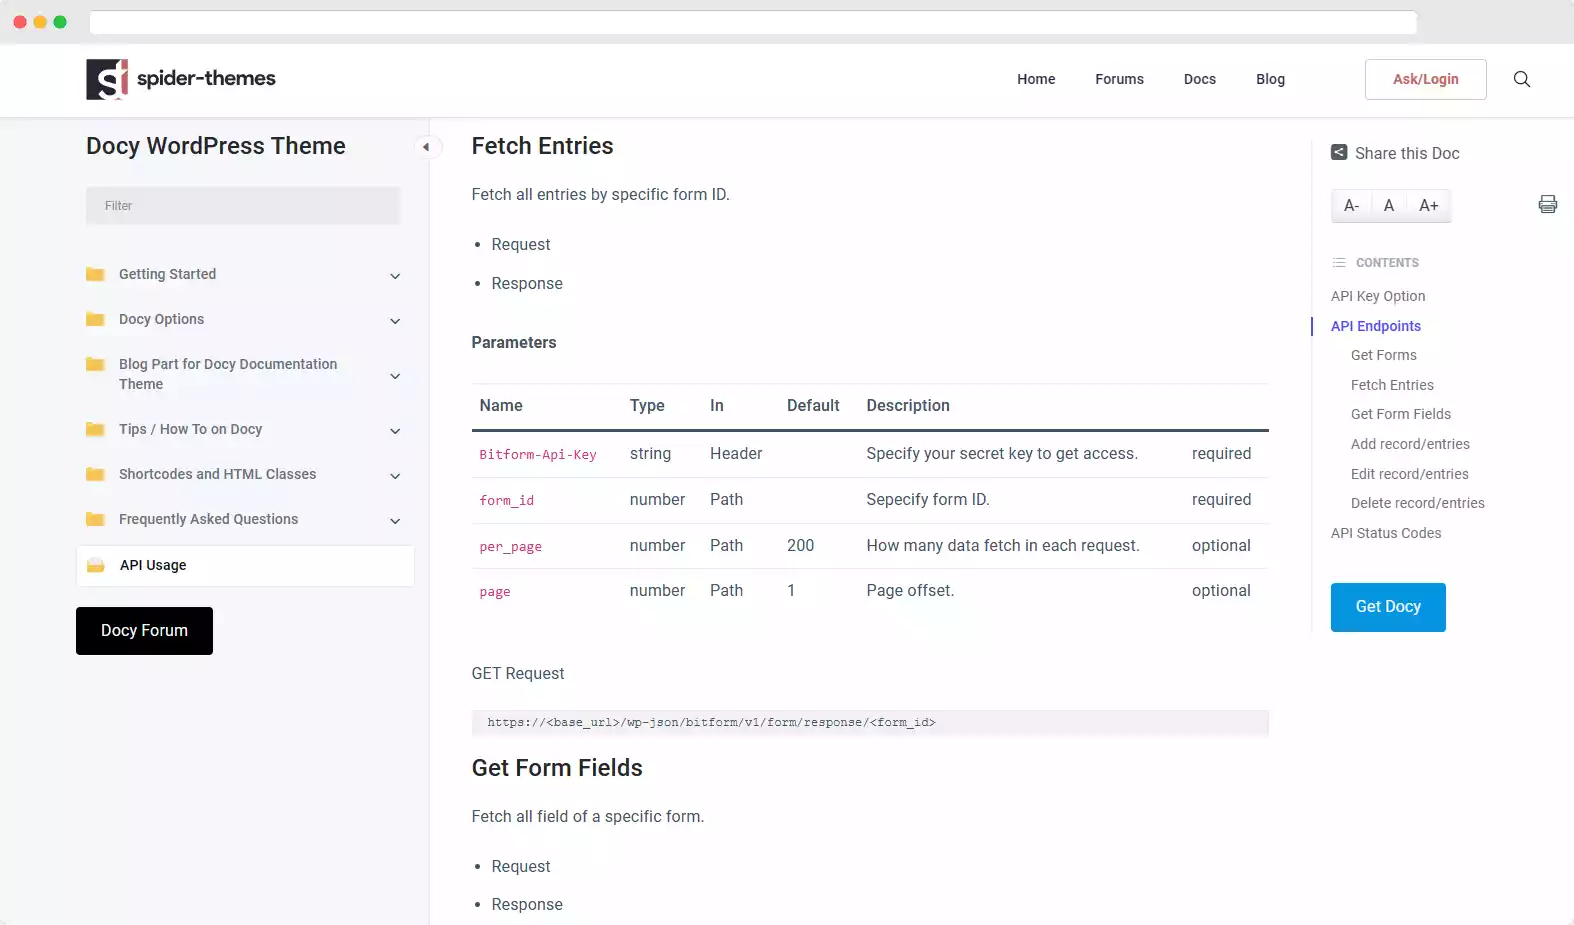Click the Get Form Fields heading
Screen dimensions: 1574x925
click(557, 768)
